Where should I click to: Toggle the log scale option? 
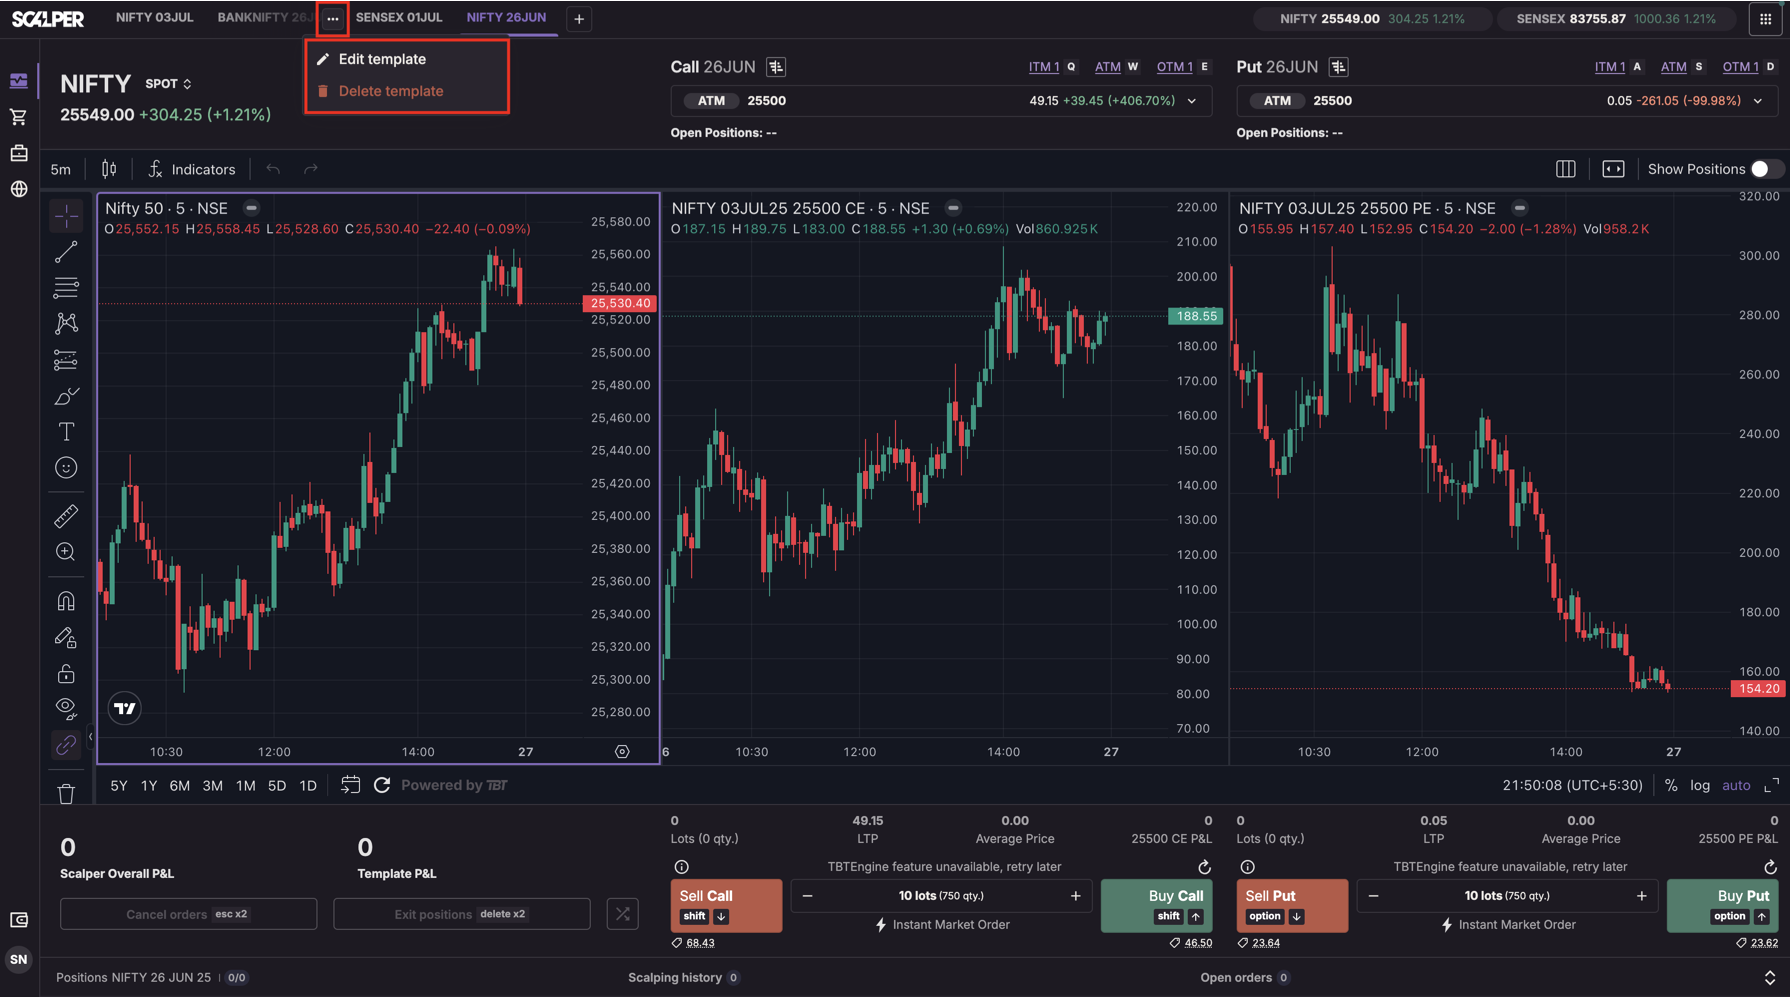(1700, 785)
